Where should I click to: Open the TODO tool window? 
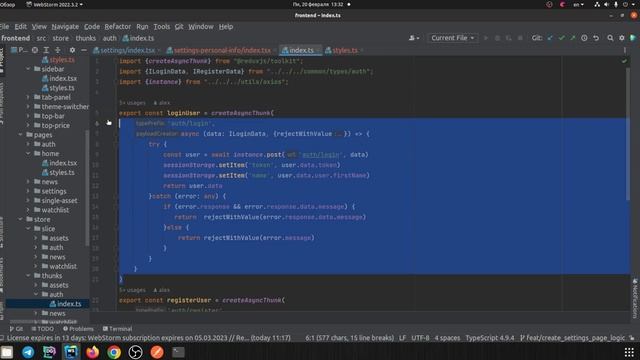(x=43, y=329)
